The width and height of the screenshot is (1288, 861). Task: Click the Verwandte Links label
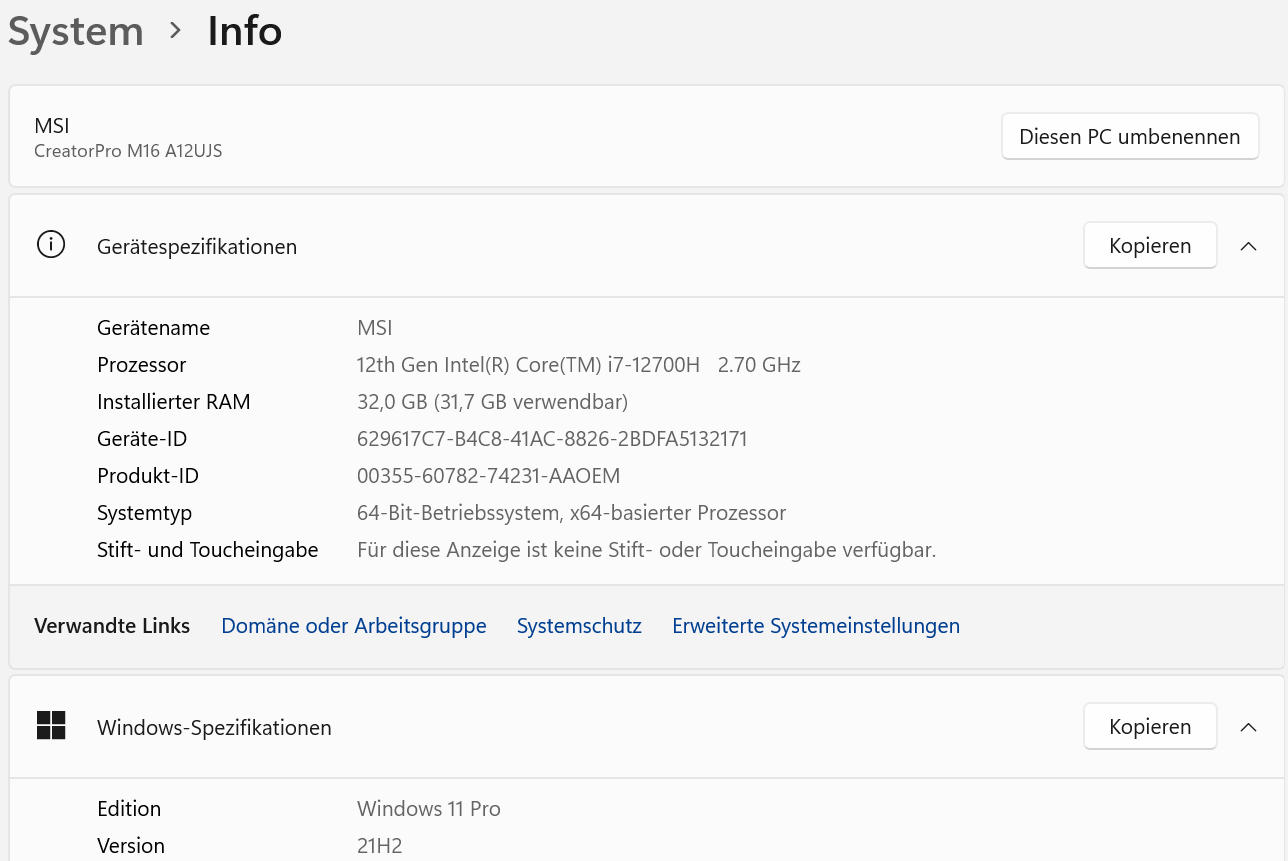(112, 626)
